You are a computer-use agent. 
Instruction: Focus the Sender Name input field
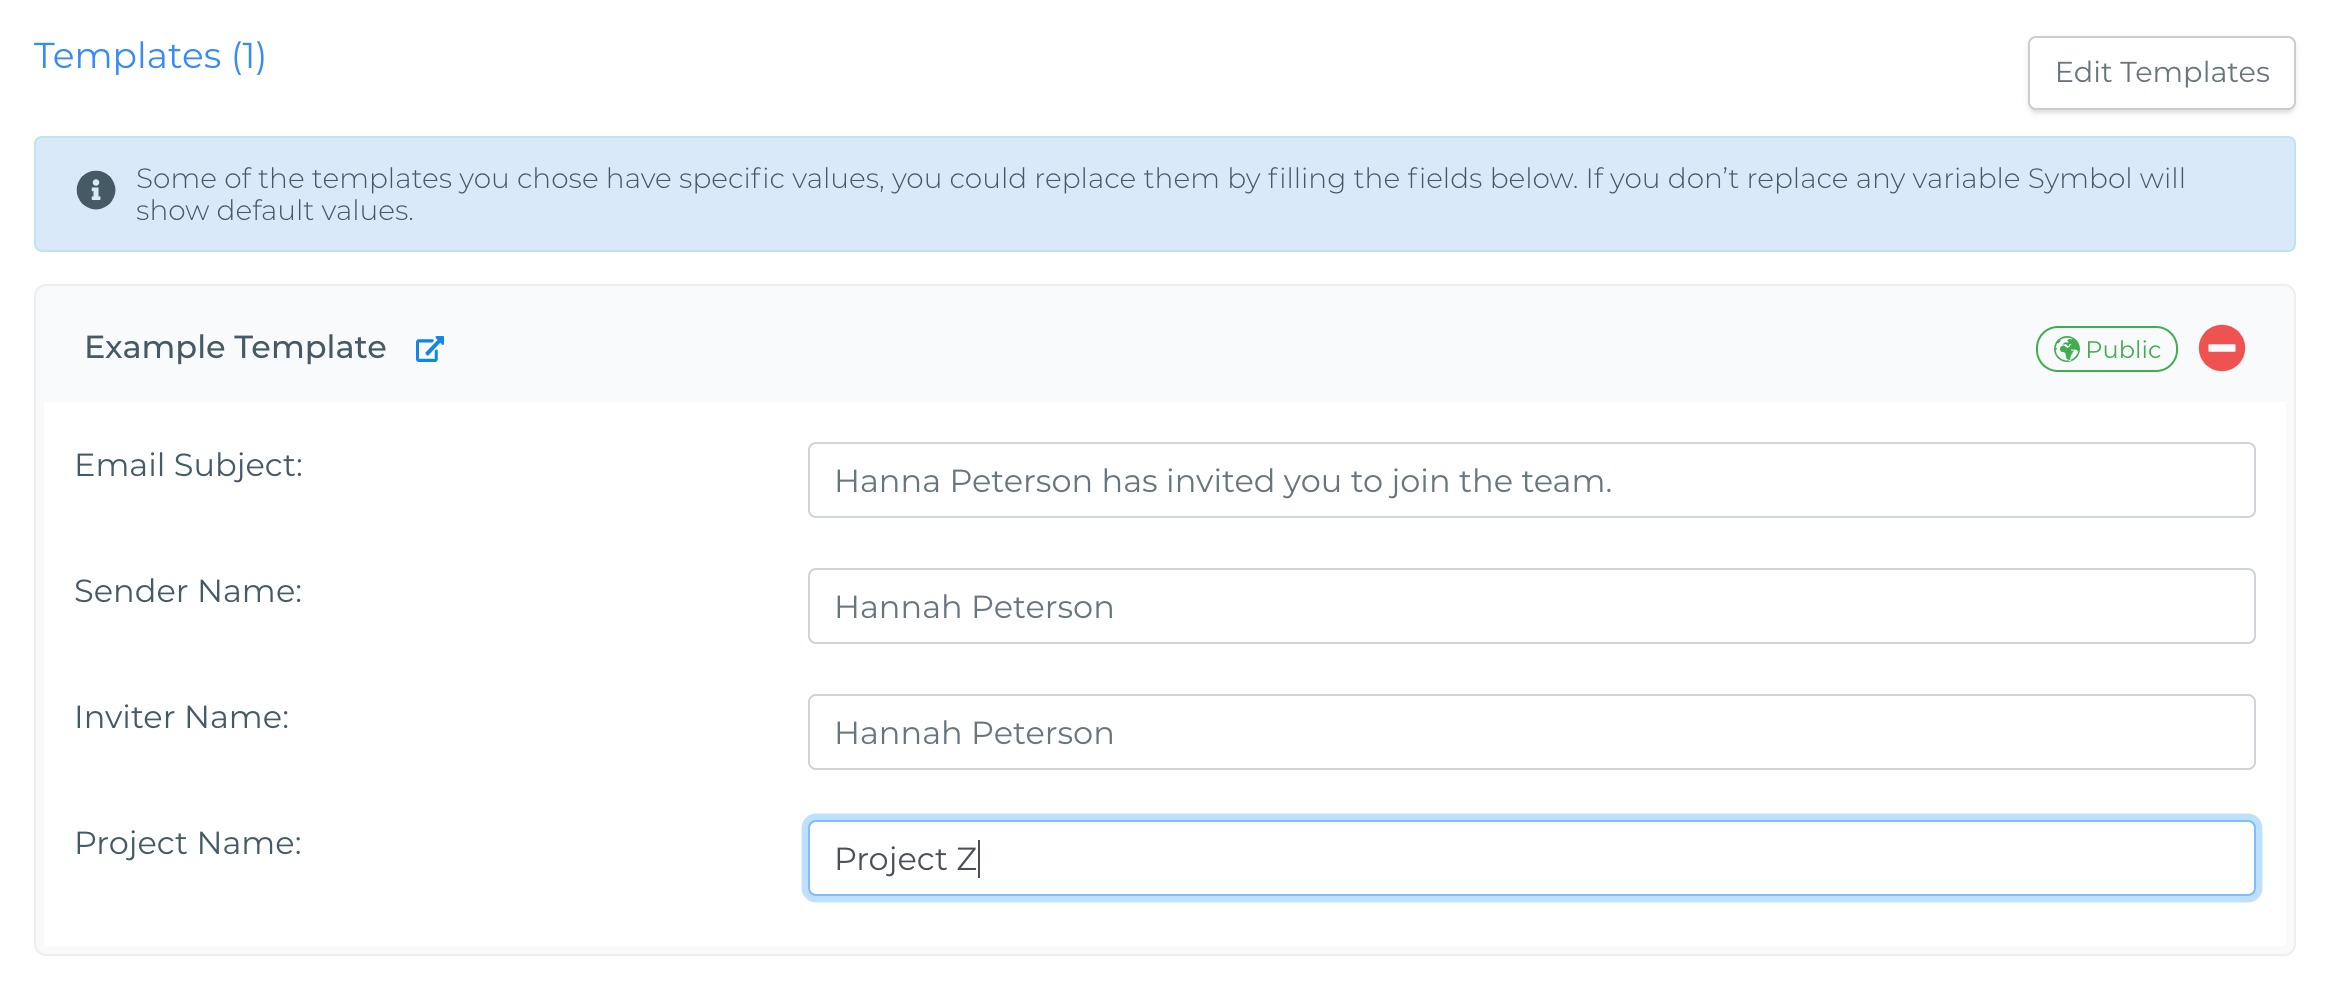(1531, 606)
